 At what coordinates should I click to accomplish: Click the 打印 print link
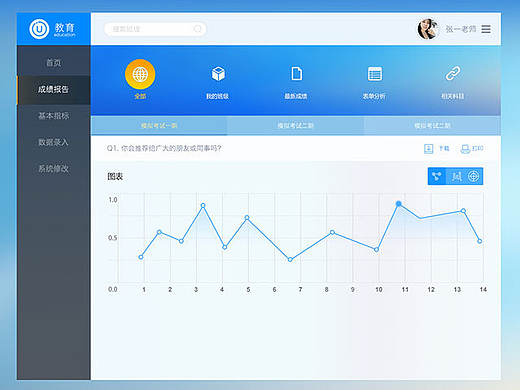pyautogui.click(x=478, y=148)
